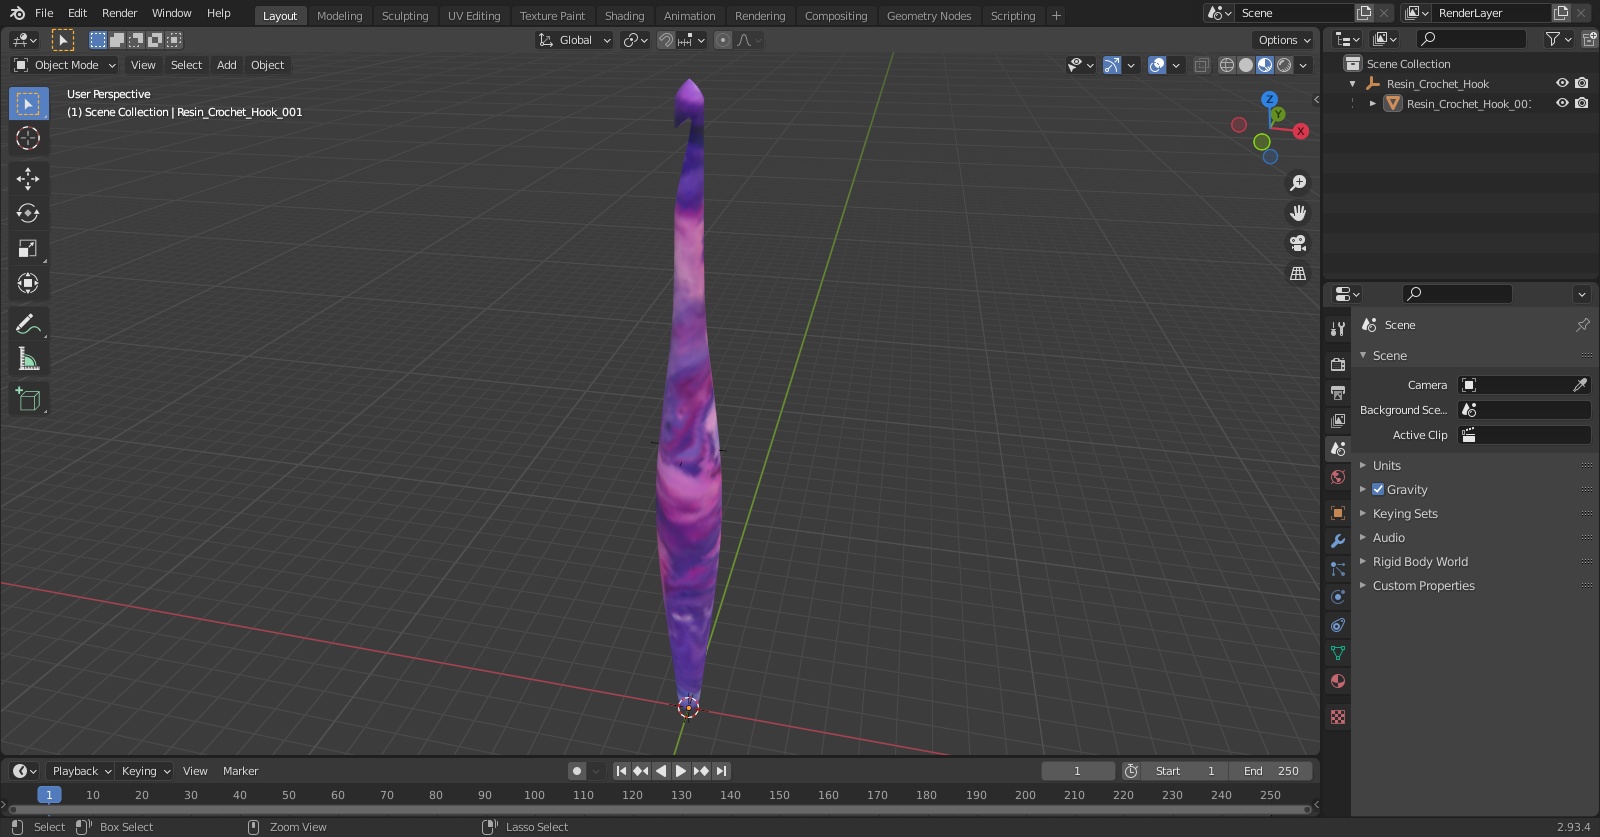Viewport: 1600px width, 837px height.
Task: Select the Move tool
Action: pos(28,179)
